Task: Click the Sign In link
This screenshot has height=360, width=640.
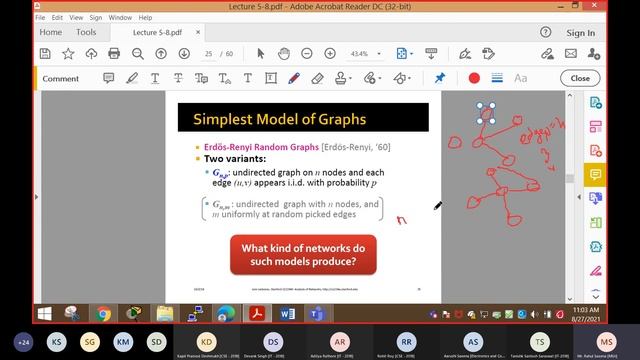Action: pos(580,33)
